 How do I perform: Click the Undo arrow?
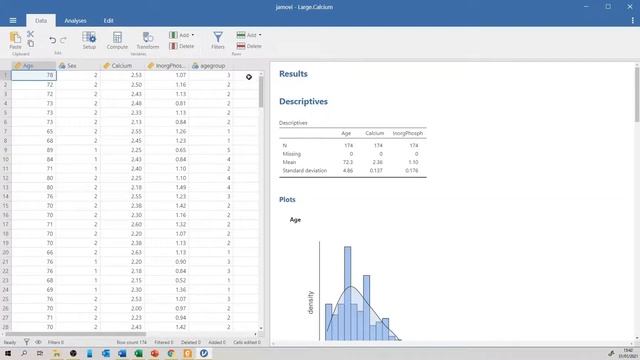point(53,40)
